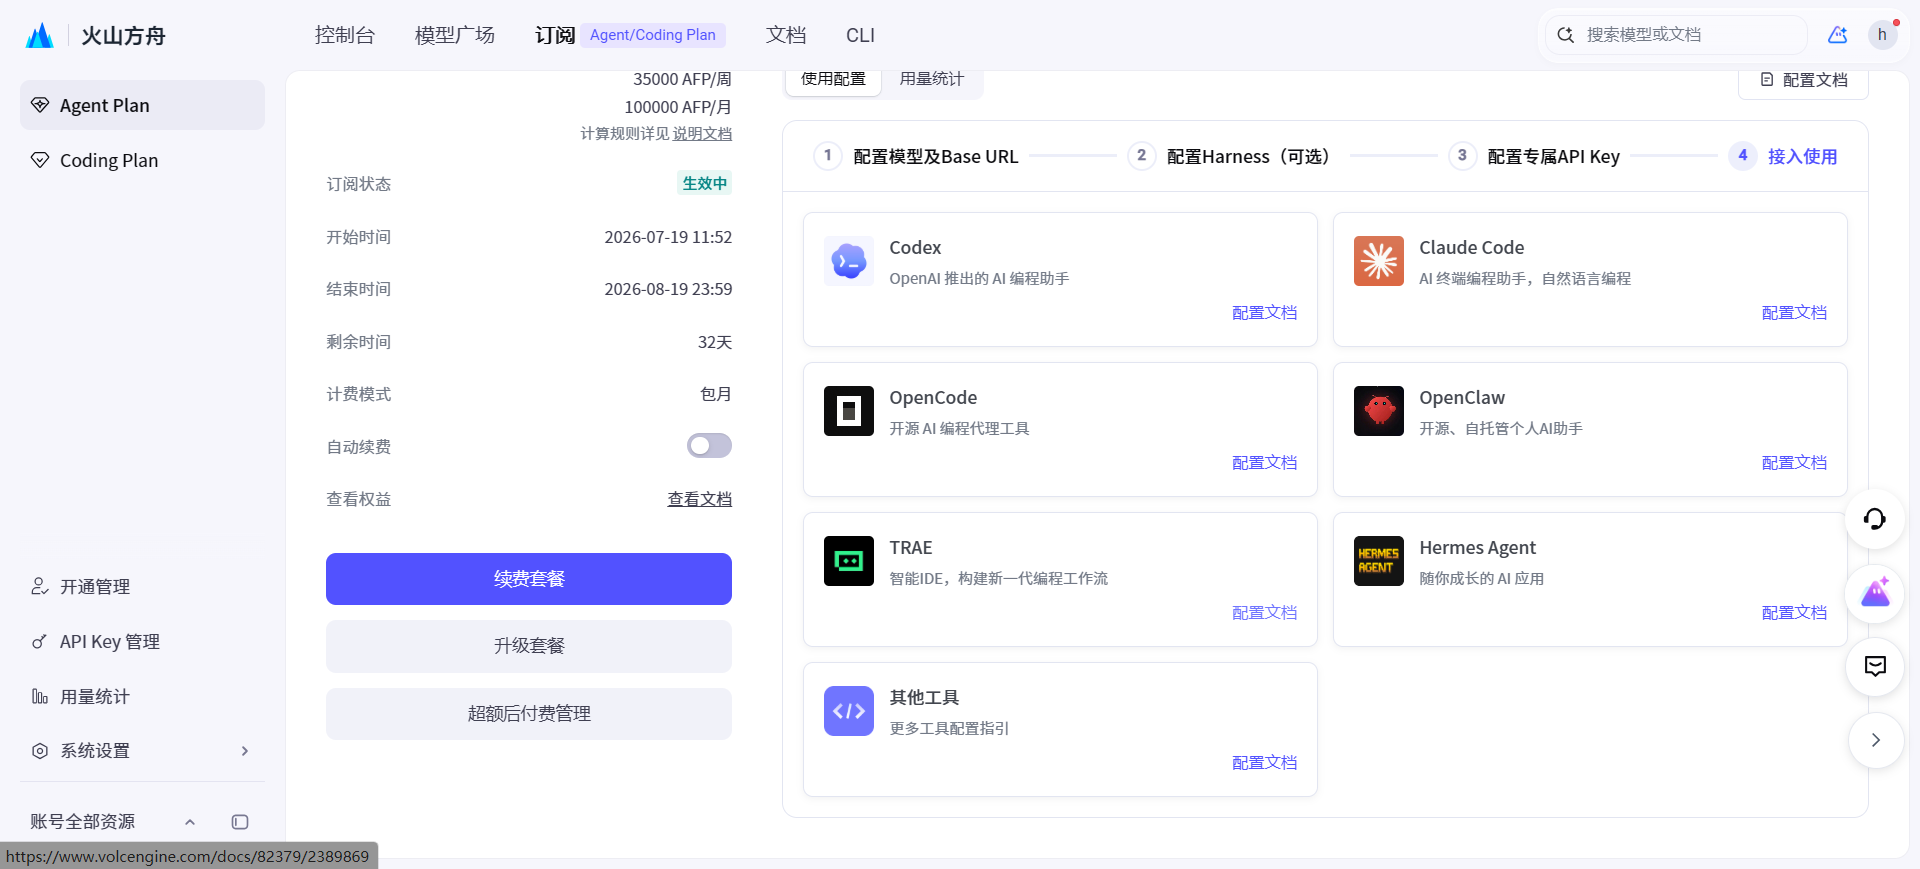Screen dimensions: 1920x869
Task: Expand the floating right chevron button
Action: [1875, 740]
